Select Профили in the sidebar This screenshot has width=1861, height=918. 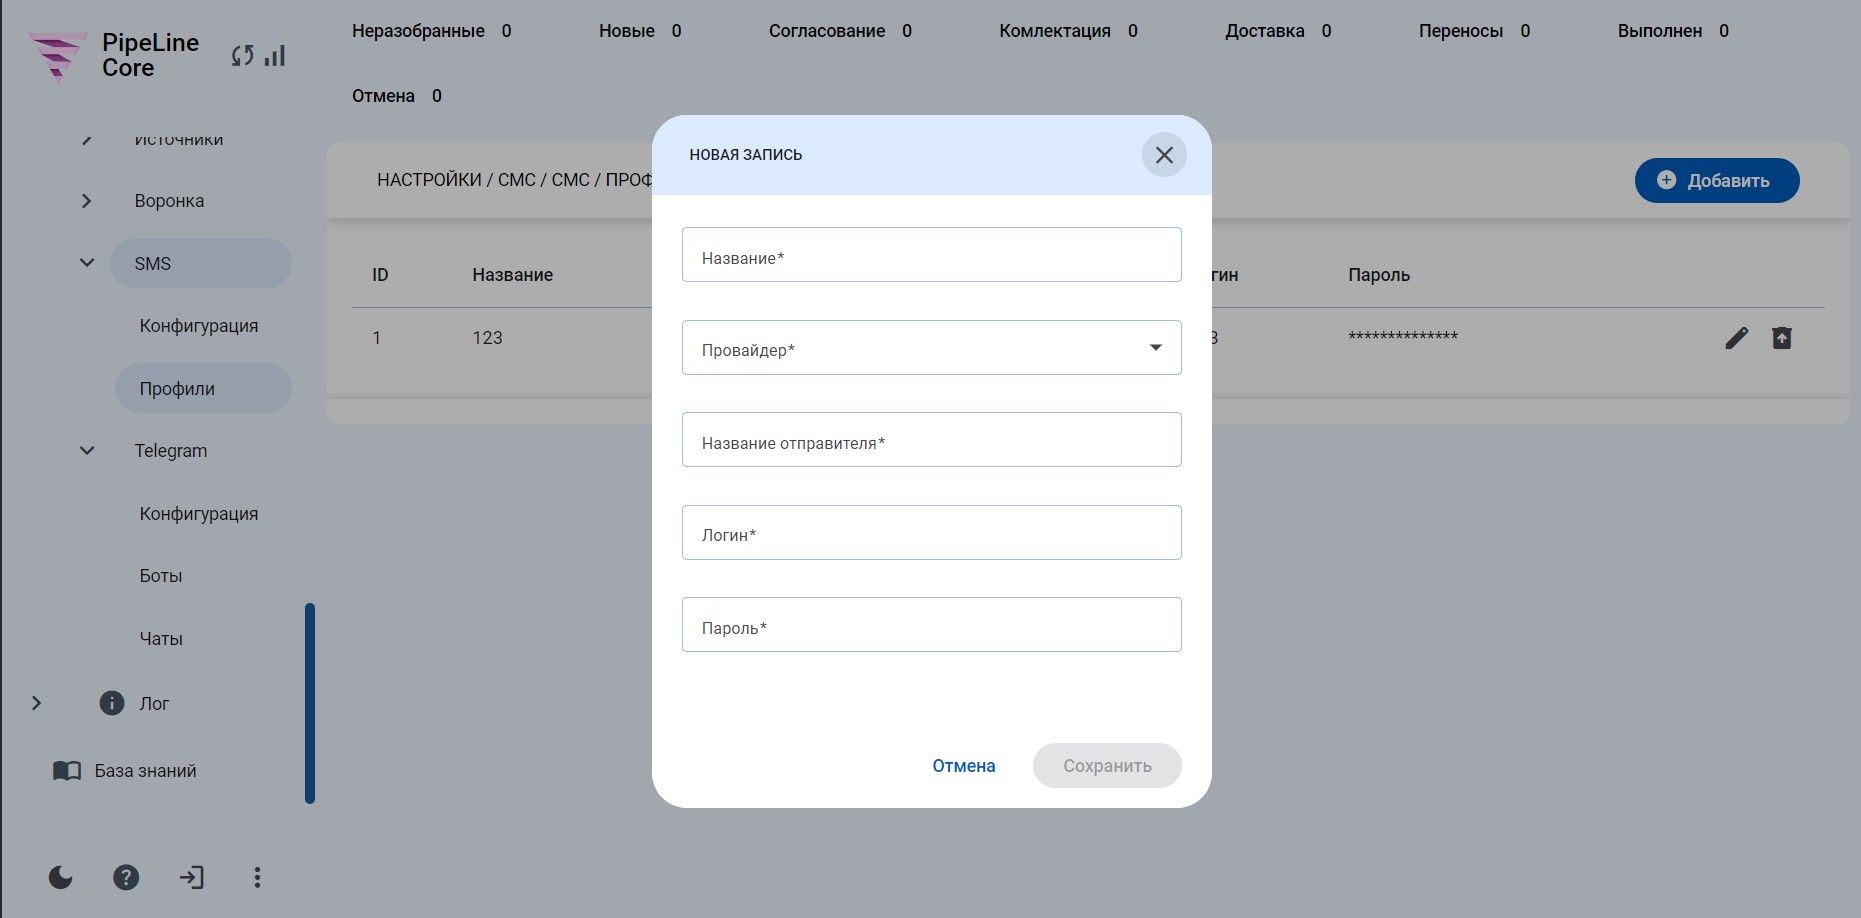click(203, 388)
